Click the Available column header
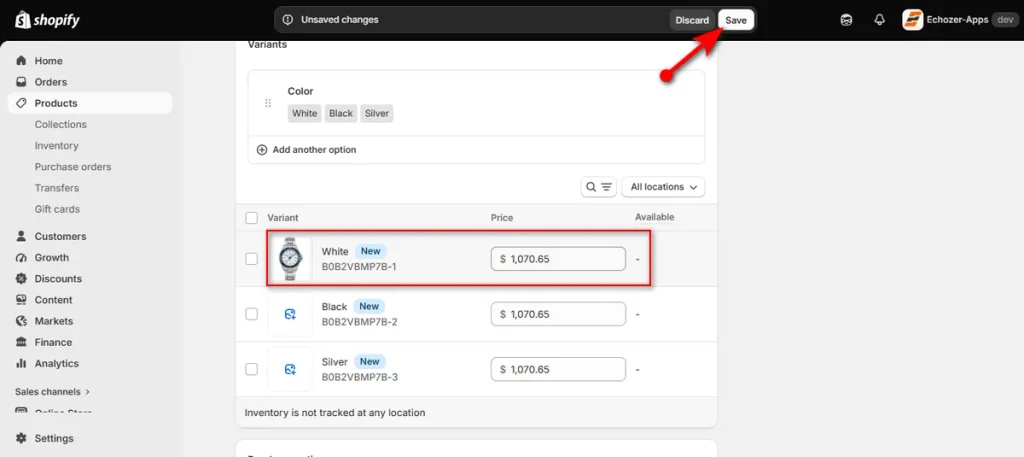 click(x=655, y=217)
